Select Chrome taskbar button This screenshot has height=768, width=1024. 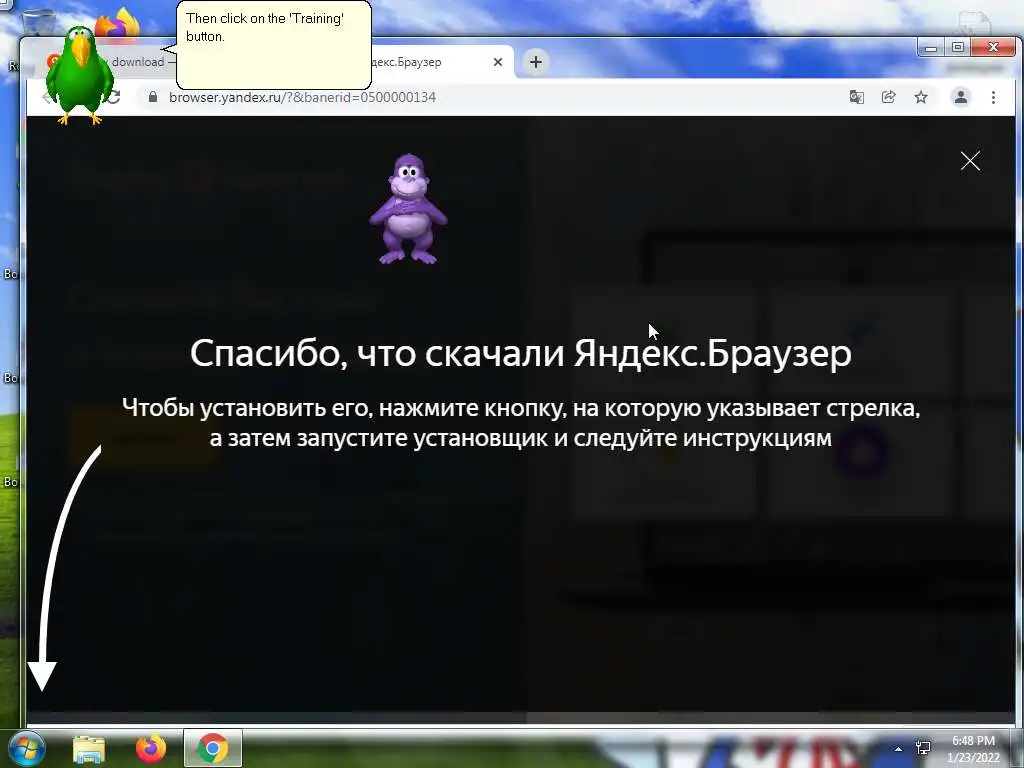213,748
